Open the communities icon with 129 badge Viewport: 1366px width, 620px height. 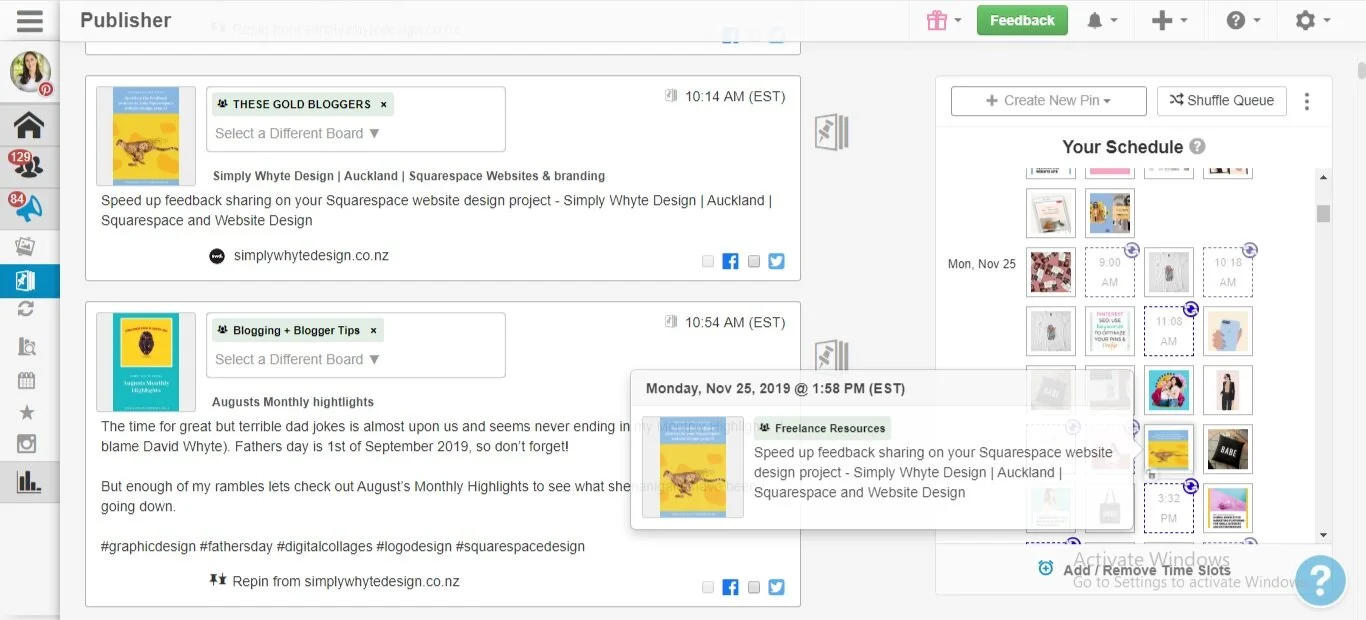click(x=29, y=166)
